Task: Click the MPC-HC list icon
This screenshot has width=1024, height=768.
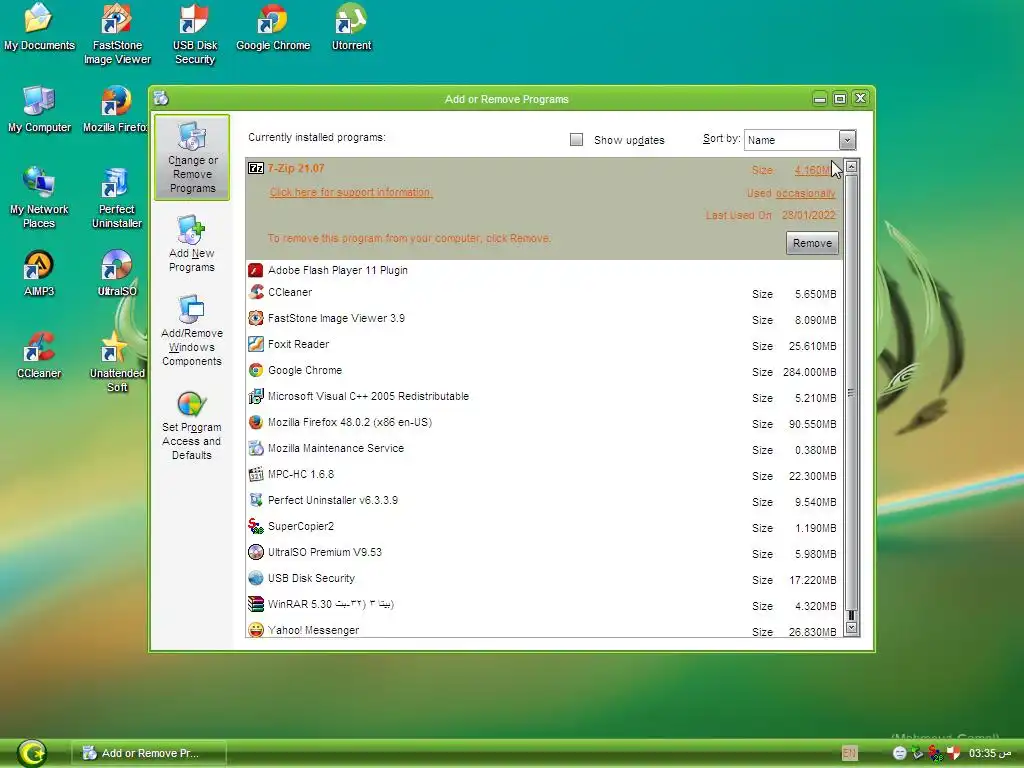Action: pos(256,474)
